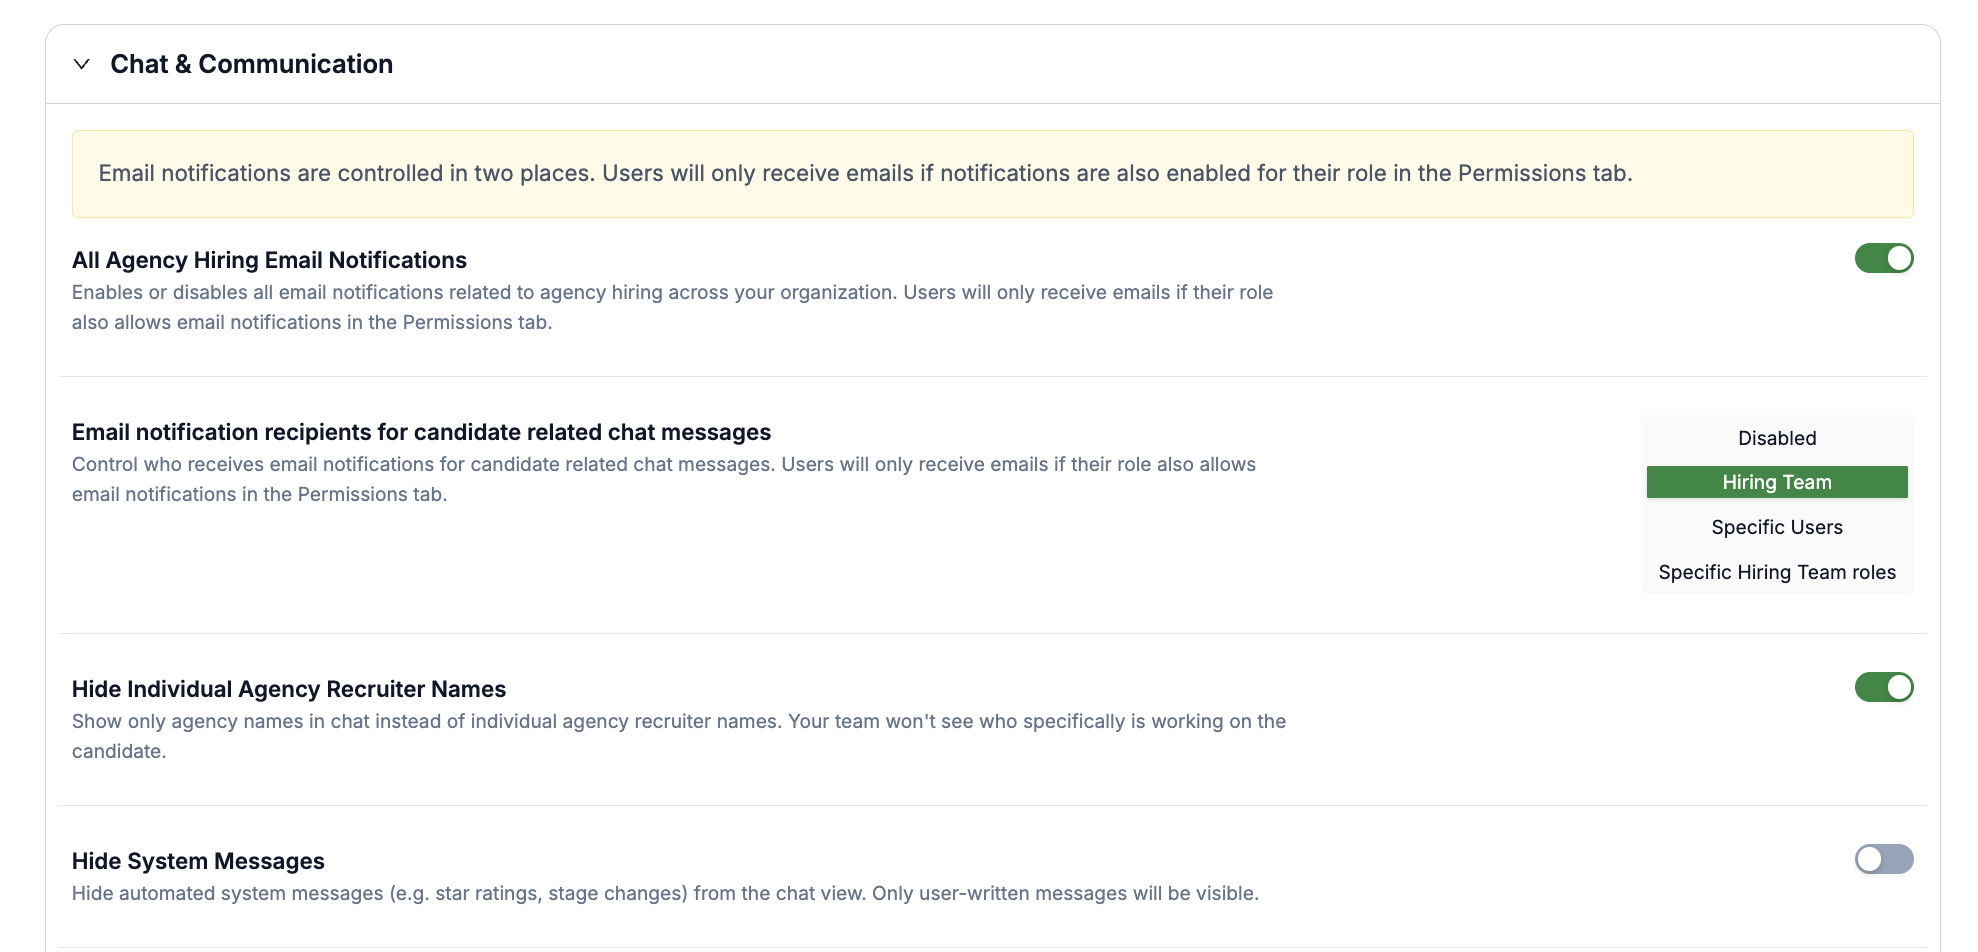Choose the highlighted Hiring Team option
1978x952 pixels.
click(1777, 482)
